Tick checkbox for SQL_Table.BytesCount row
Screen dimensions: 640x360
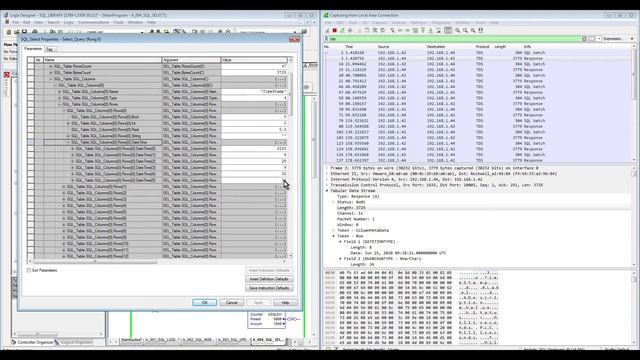[x=31, y=73]
